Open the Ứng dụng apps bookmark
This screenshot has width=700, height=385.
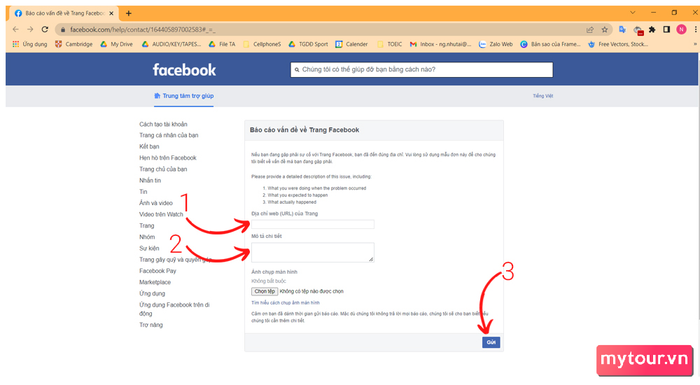[x=30, y=44]
